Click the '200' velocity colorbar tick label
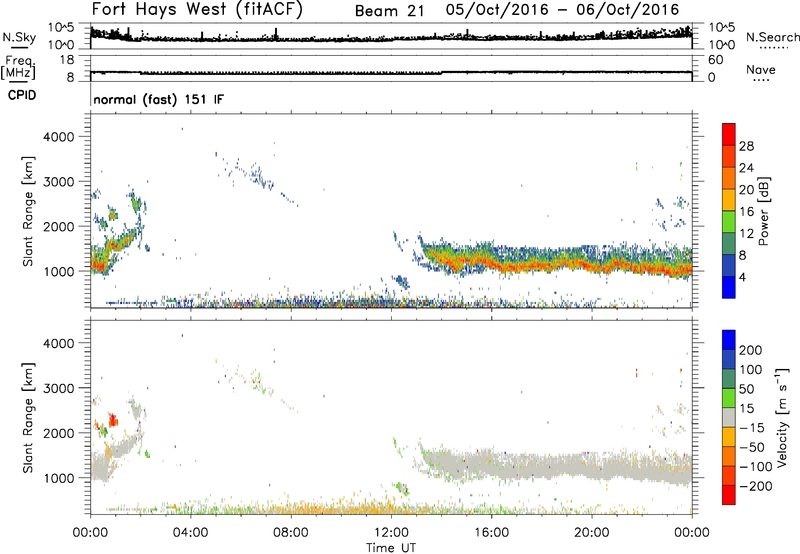 [751, 350]
